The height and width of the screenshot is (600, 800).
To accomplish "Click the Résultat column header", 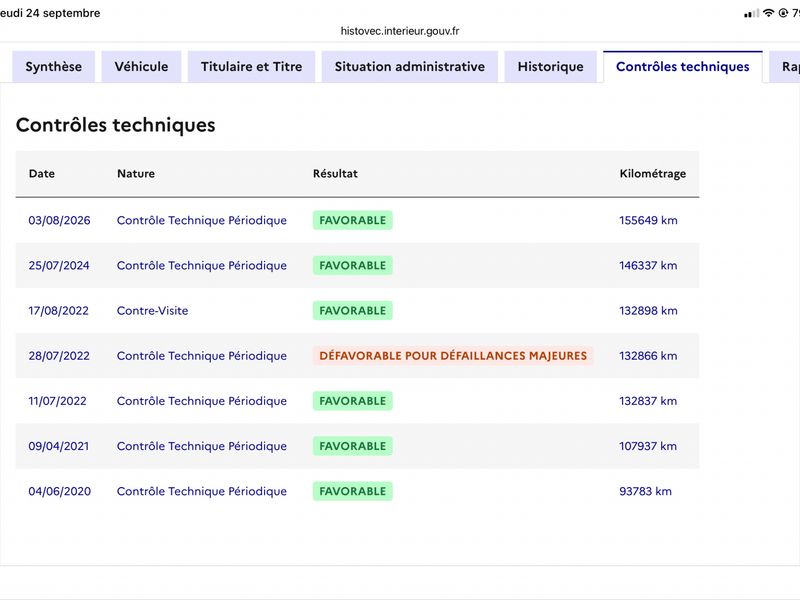I will [x=335, y=173].
